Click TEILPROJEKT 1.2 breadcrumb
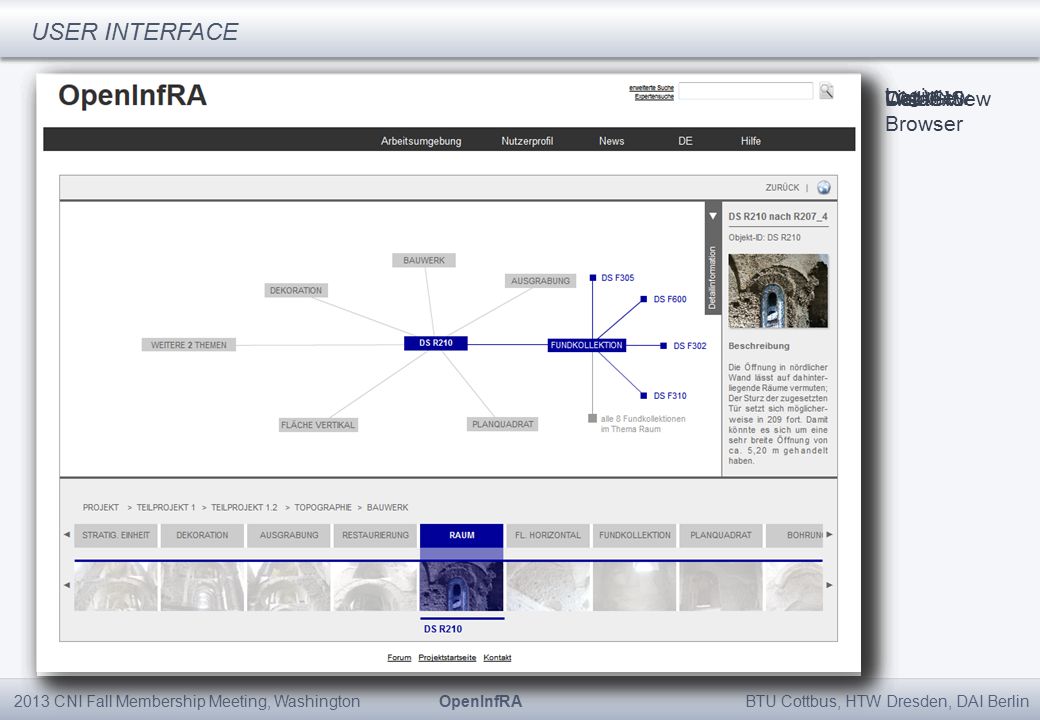Viewport: 1040px width, 720px height. tap(244, 507)
